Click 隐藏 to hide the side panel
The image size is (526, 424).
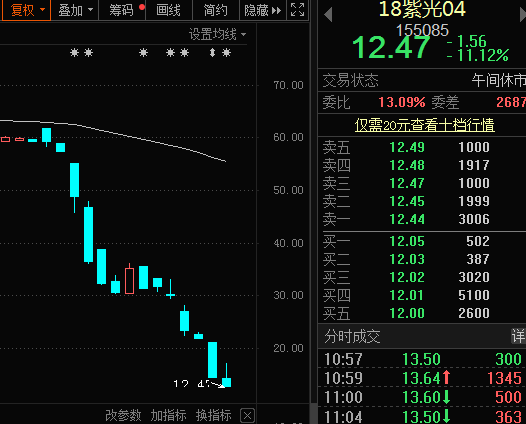pos(263,10)
